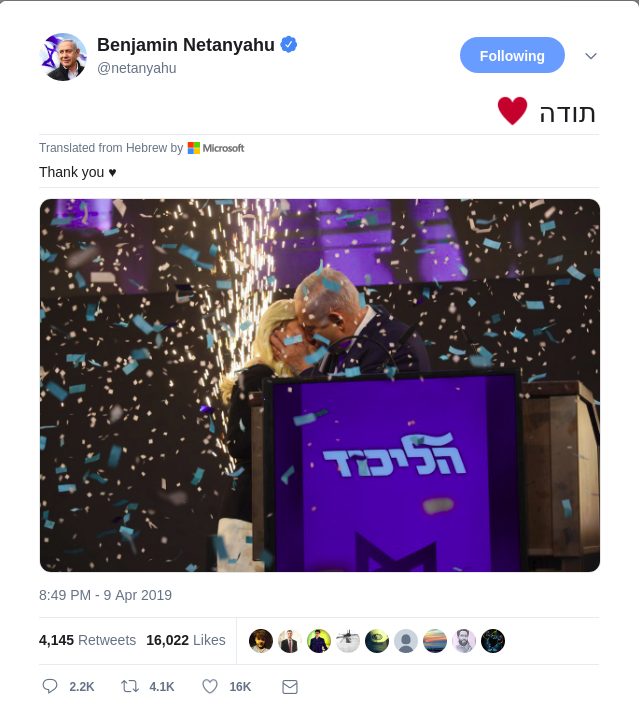The height and width of the screenshot is (725, 639).
Task: Toggle the Following button
Action: click(512, 55)
